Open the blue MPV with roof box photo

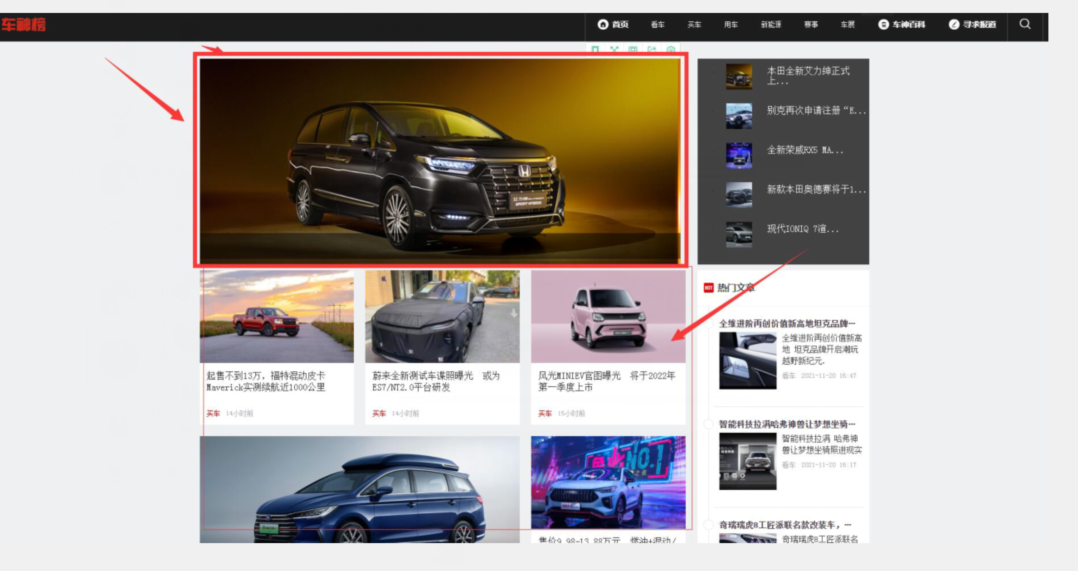pos(360,489)
